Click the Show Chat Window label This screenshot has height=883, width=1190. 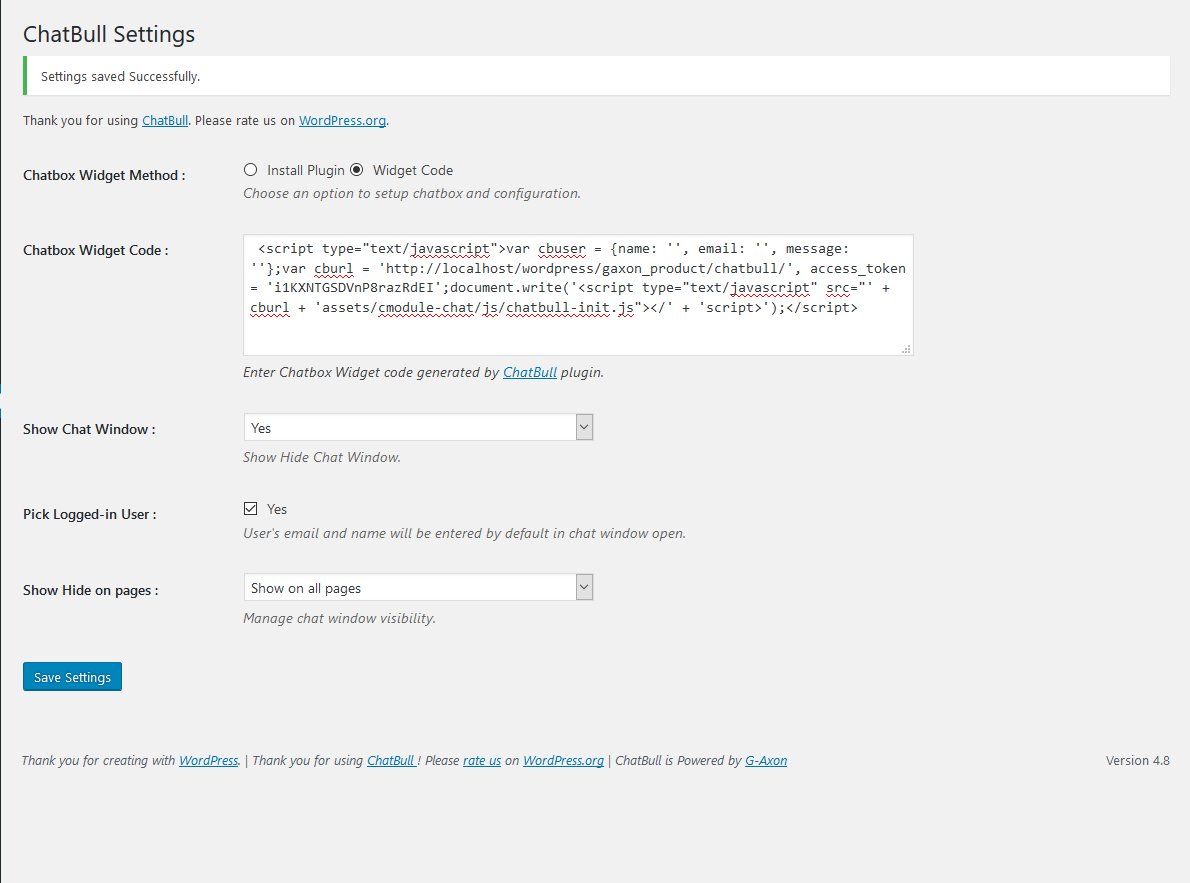click(89, 430)
